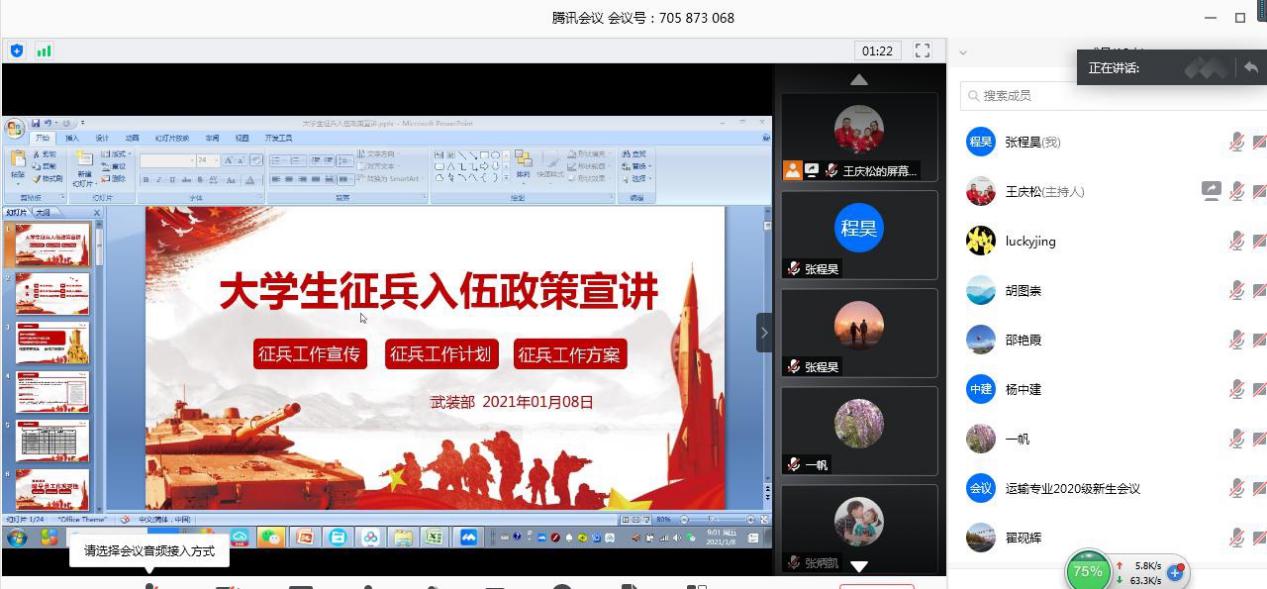Screen dimensions: 1267x589
Task: Click the 征兵工作计划 button on the slide
Action: click(441, 354)
